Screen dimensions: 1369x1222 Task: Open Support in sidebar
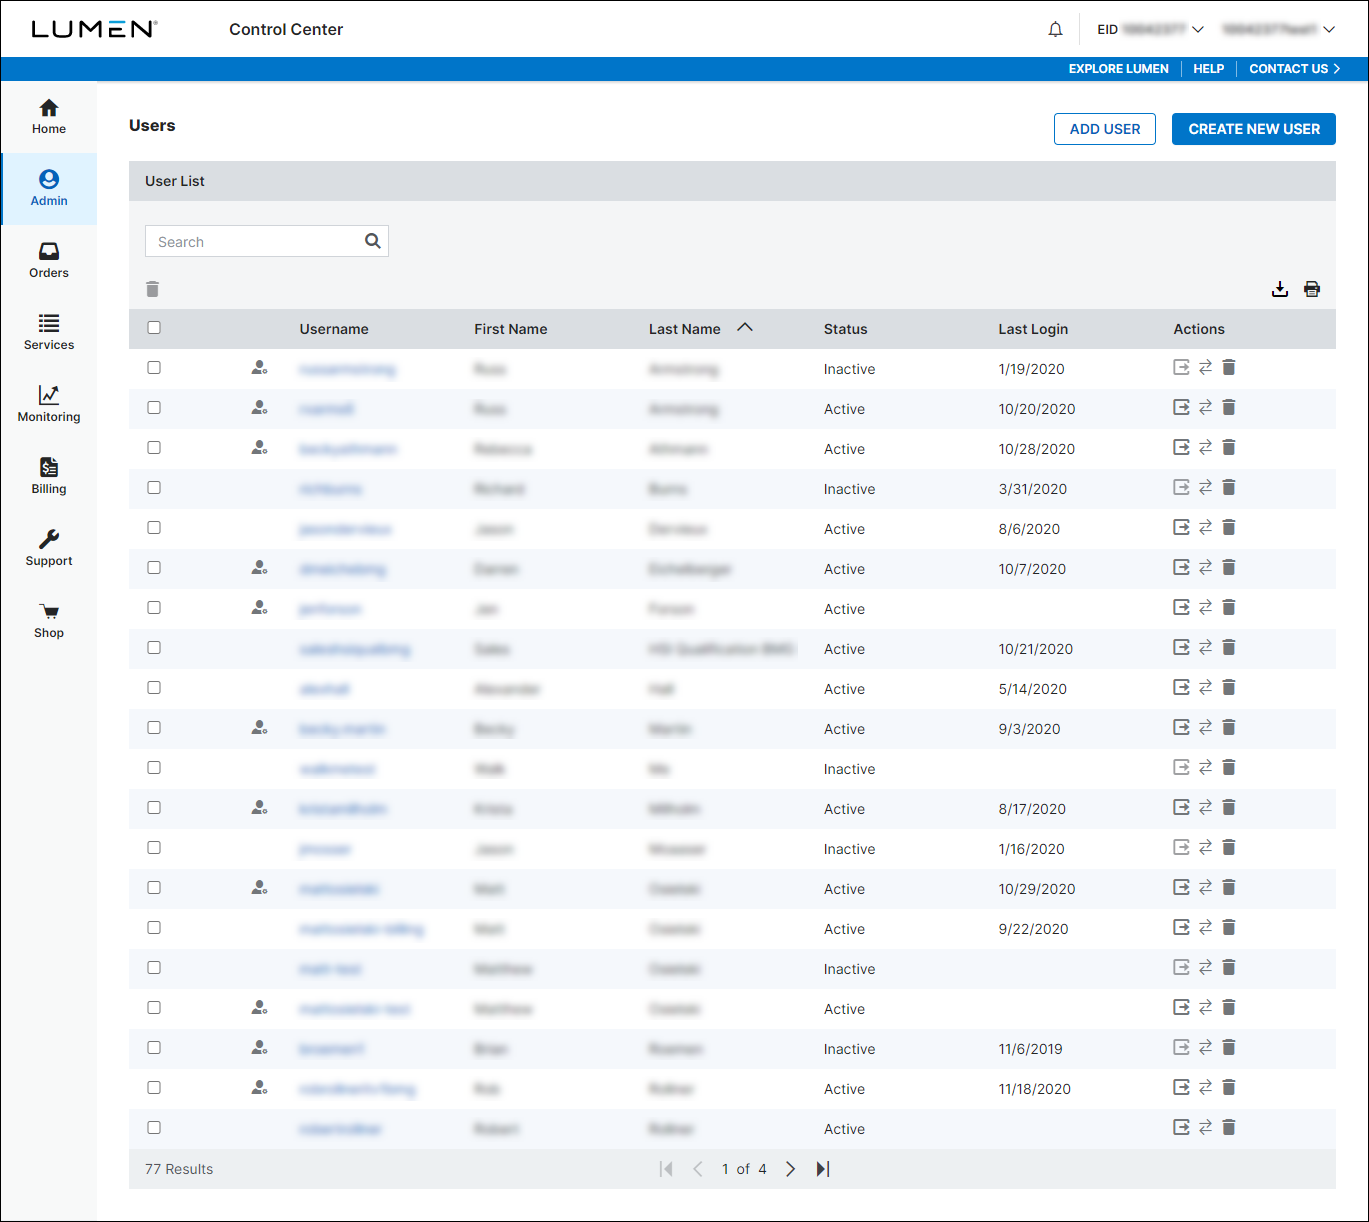48,548
